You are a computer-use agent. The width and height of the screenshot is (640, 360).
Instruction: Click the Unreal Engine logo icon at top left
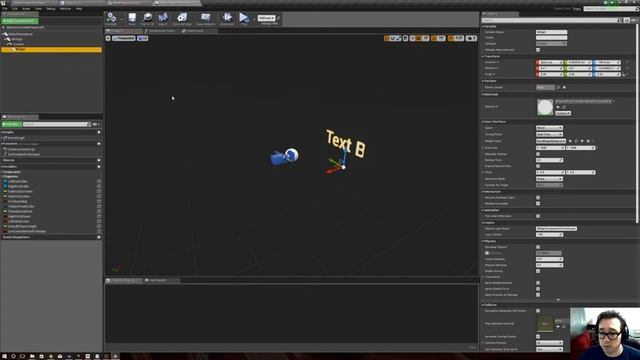pyautogui.click(x=3, y=3)
